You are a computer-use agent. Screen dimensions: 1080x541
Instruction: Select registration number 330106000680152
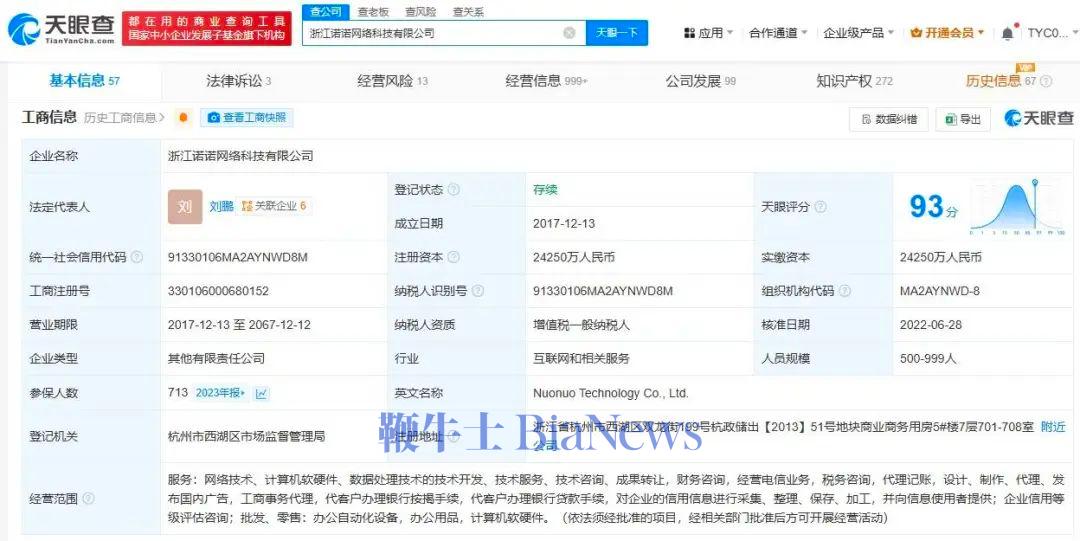[x=218, y=291]
